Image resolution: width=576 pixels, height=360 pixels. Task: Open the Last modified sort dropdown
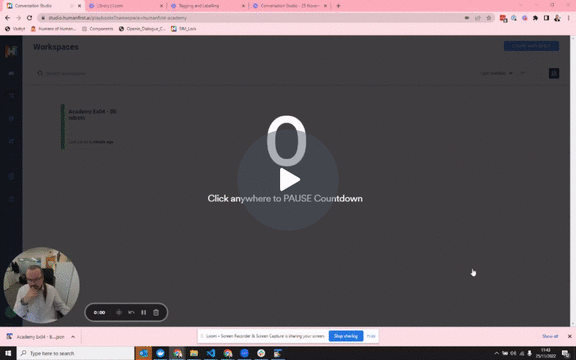(x=496, y=73)
